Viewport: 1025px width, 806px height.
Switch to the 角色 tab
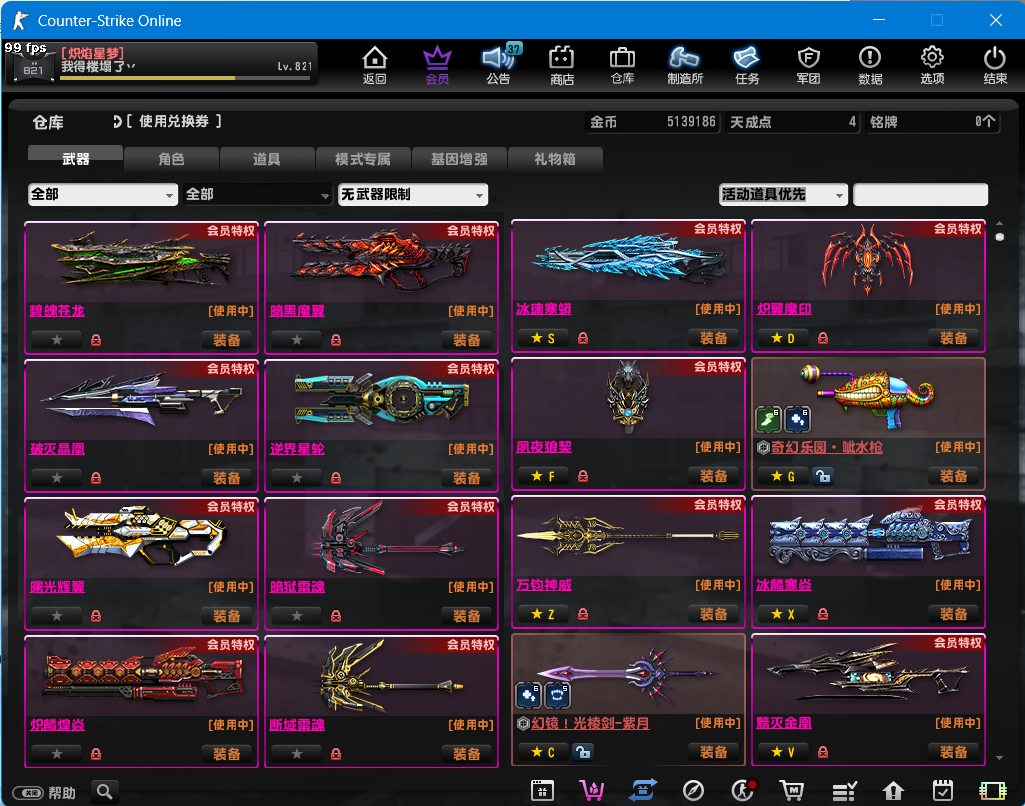[x=171, y=159]
